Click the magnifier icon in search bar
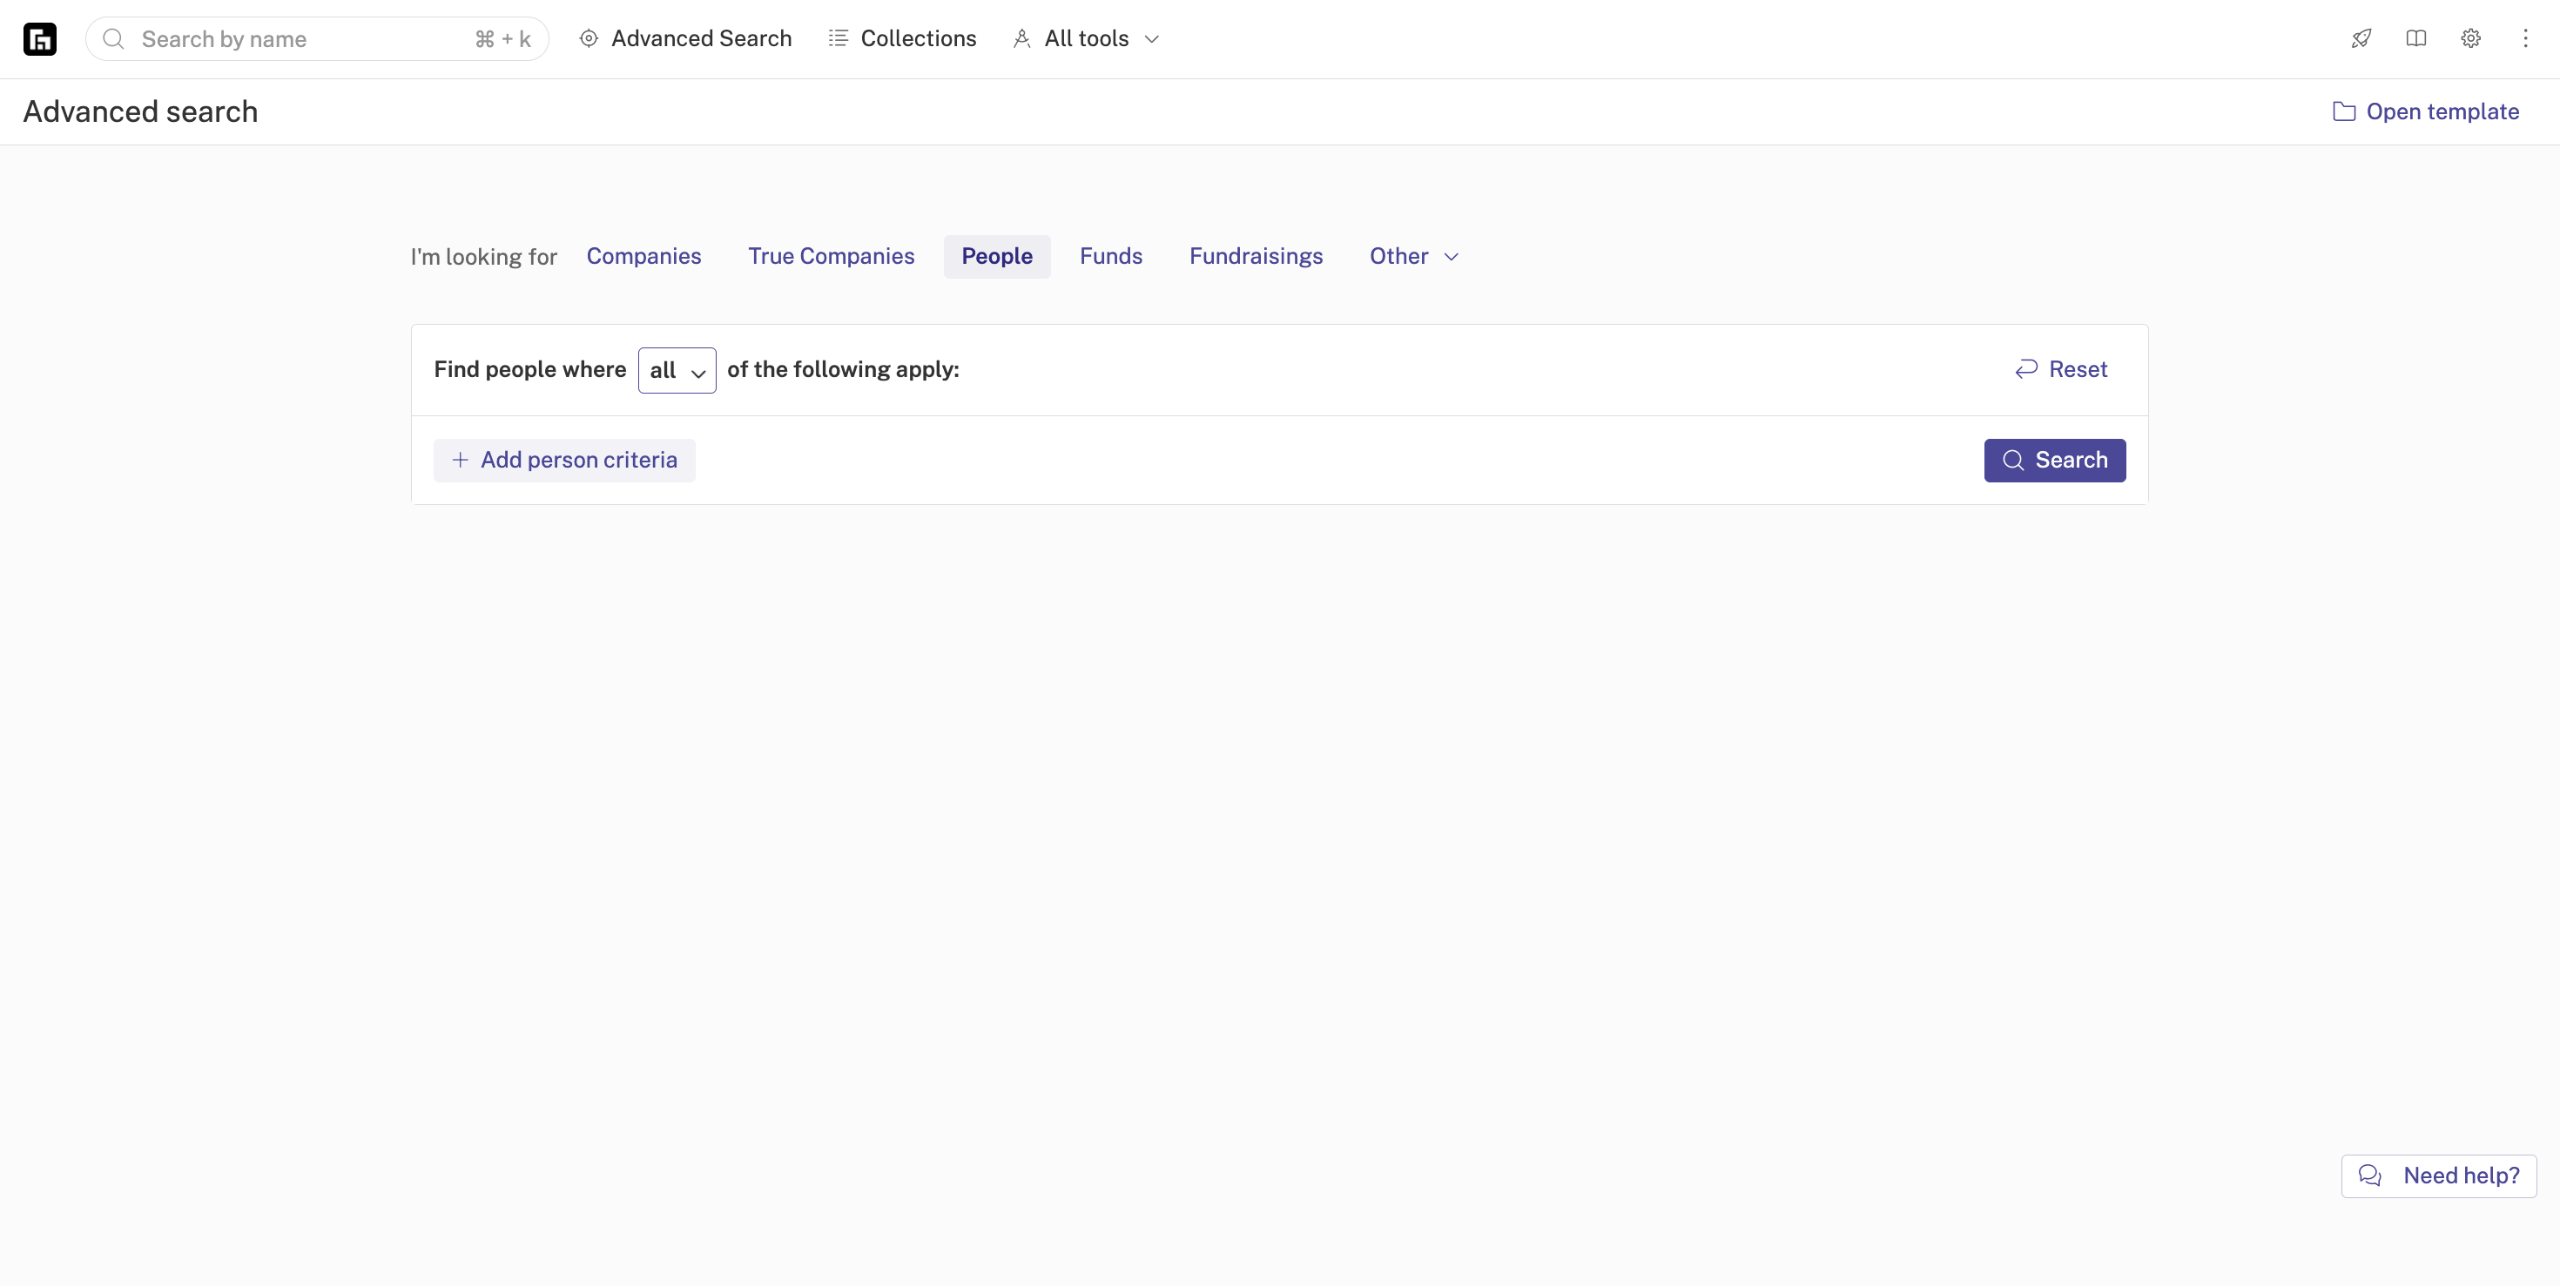The image size is (2560, 1286). [114, 39]
